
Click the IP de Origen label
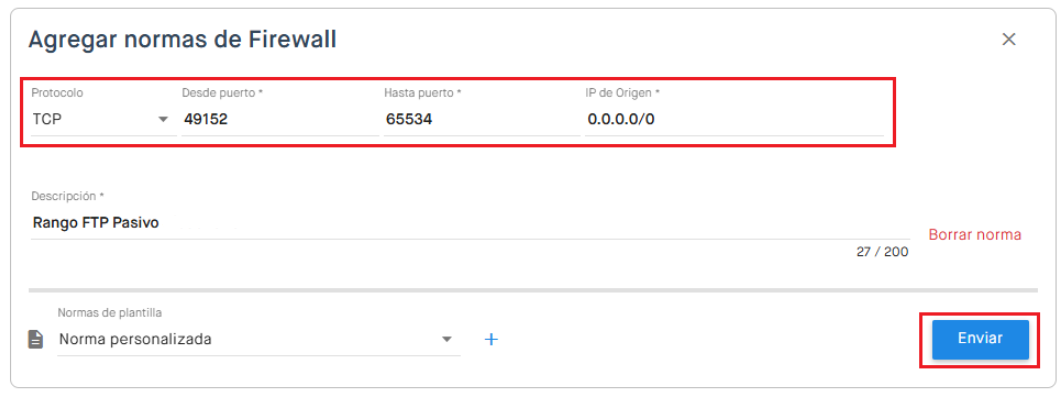pyautogui.click(x=622, y=93)
